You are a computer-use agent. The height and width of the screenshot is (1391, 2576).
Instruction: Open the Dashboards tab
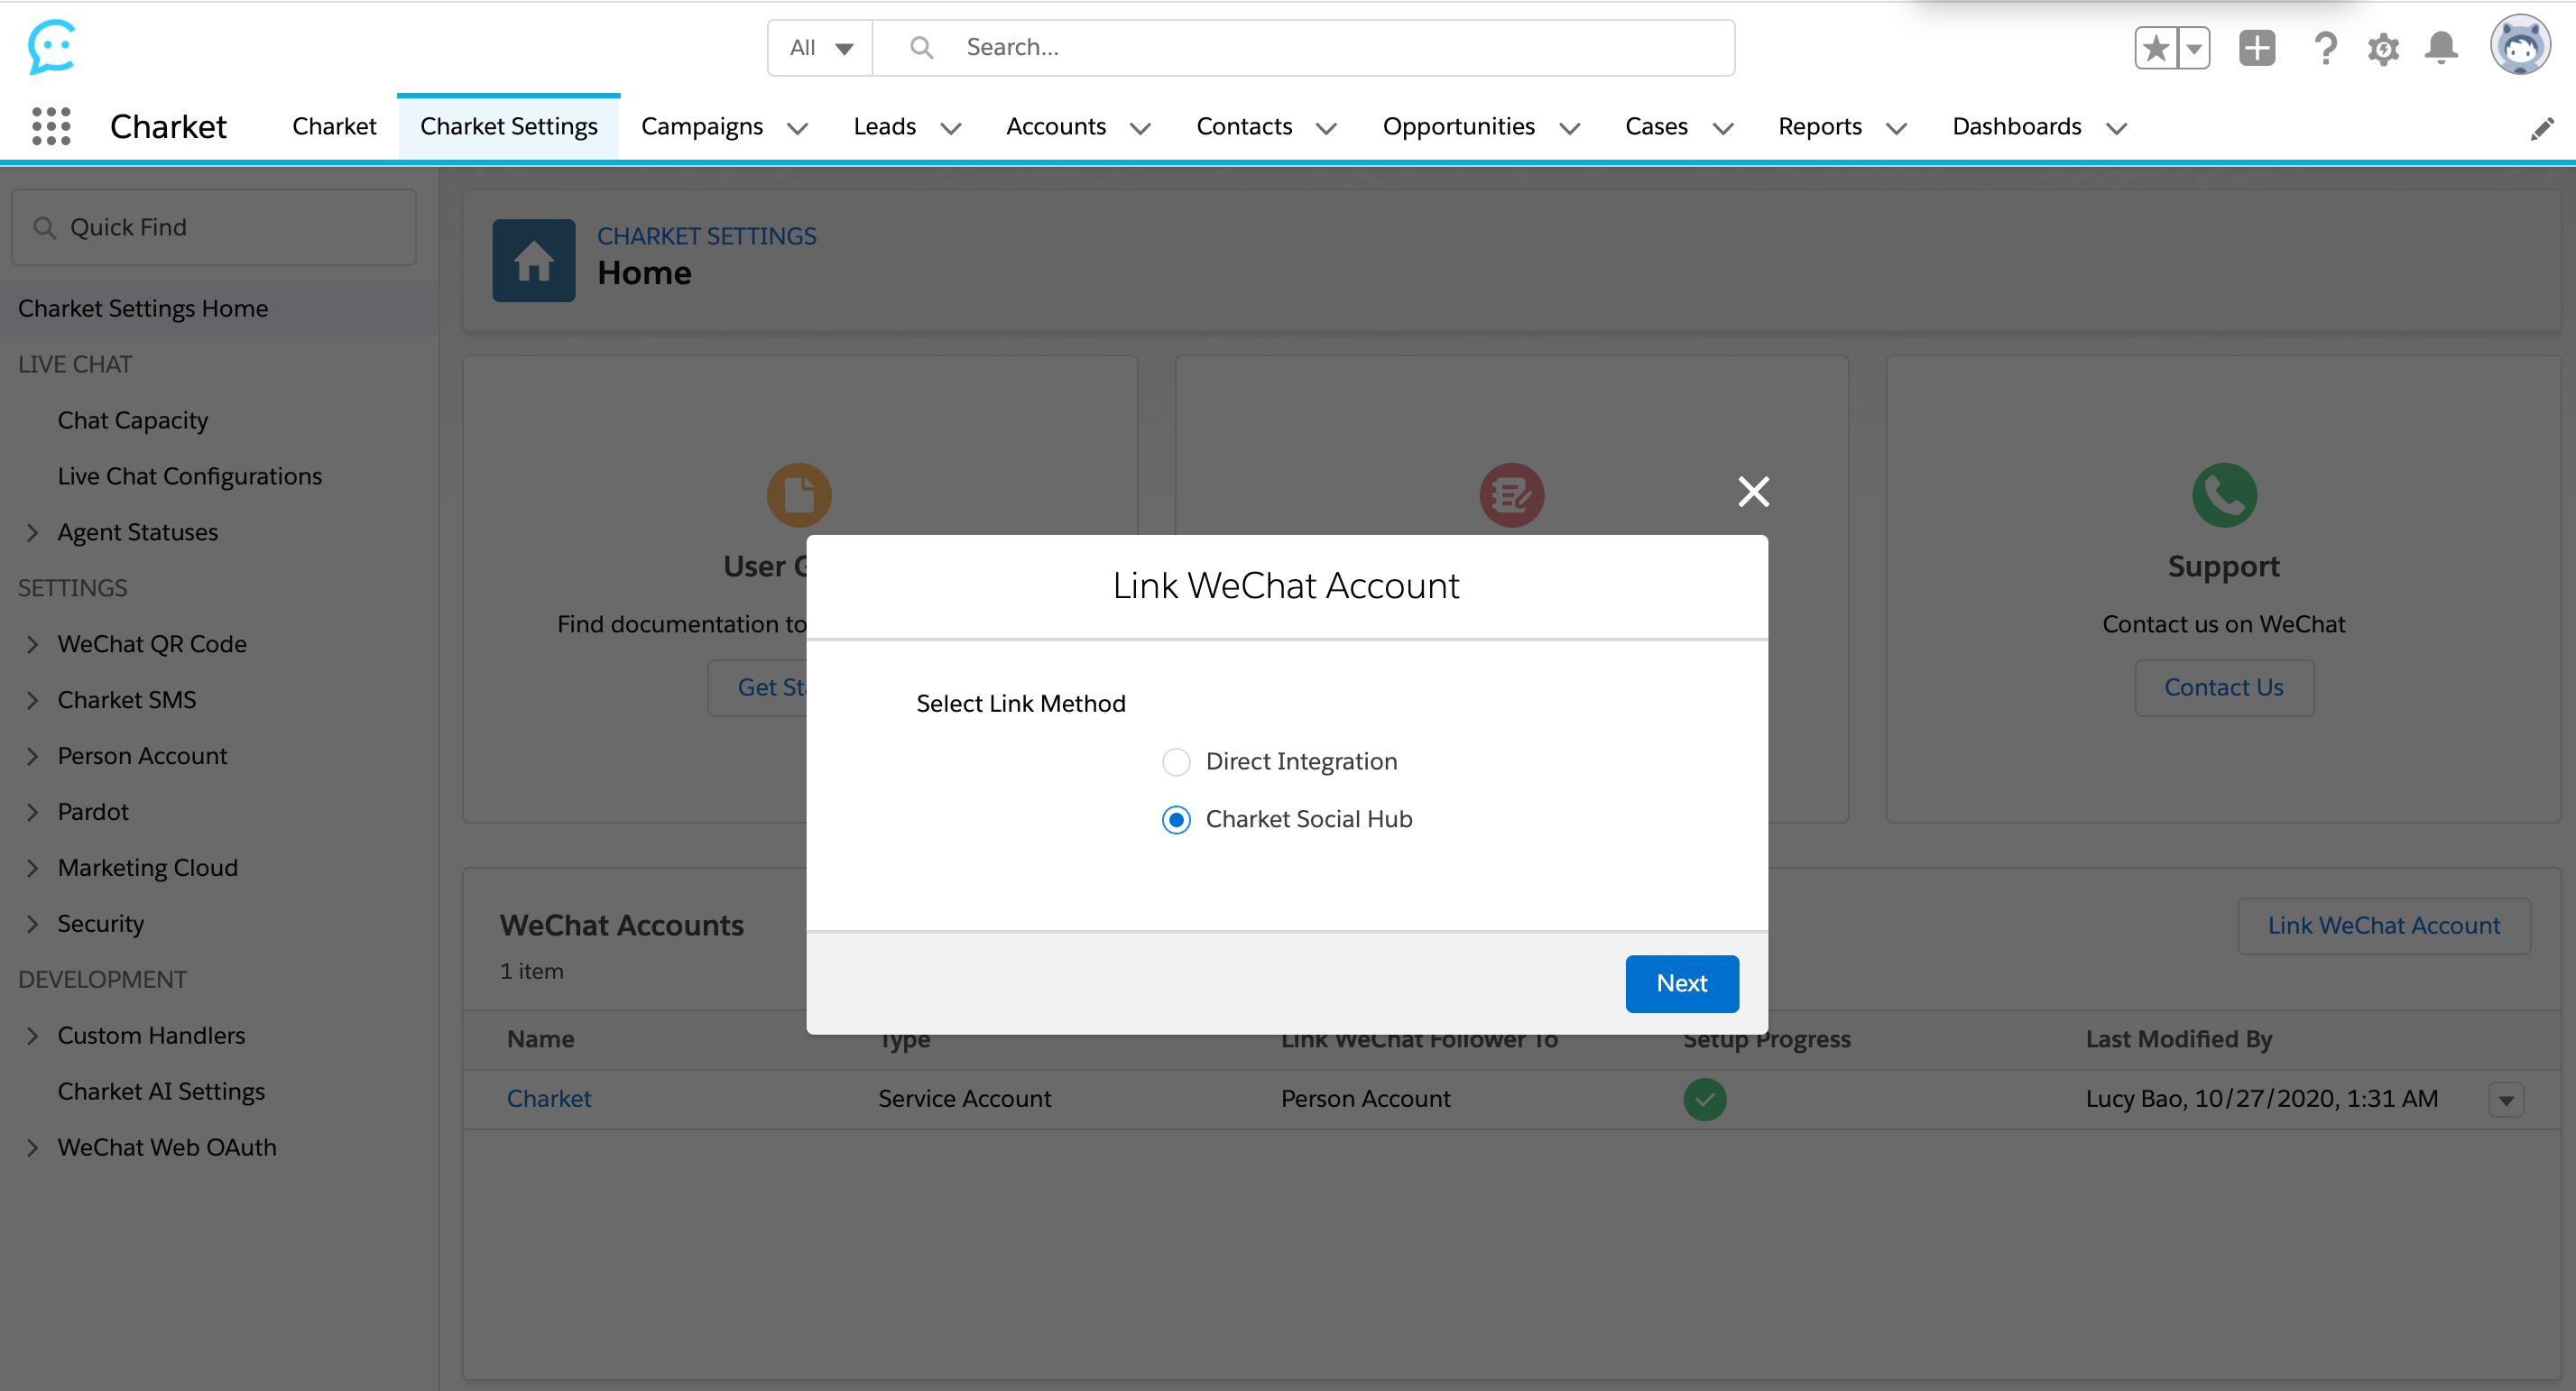tap(2016, 127)
